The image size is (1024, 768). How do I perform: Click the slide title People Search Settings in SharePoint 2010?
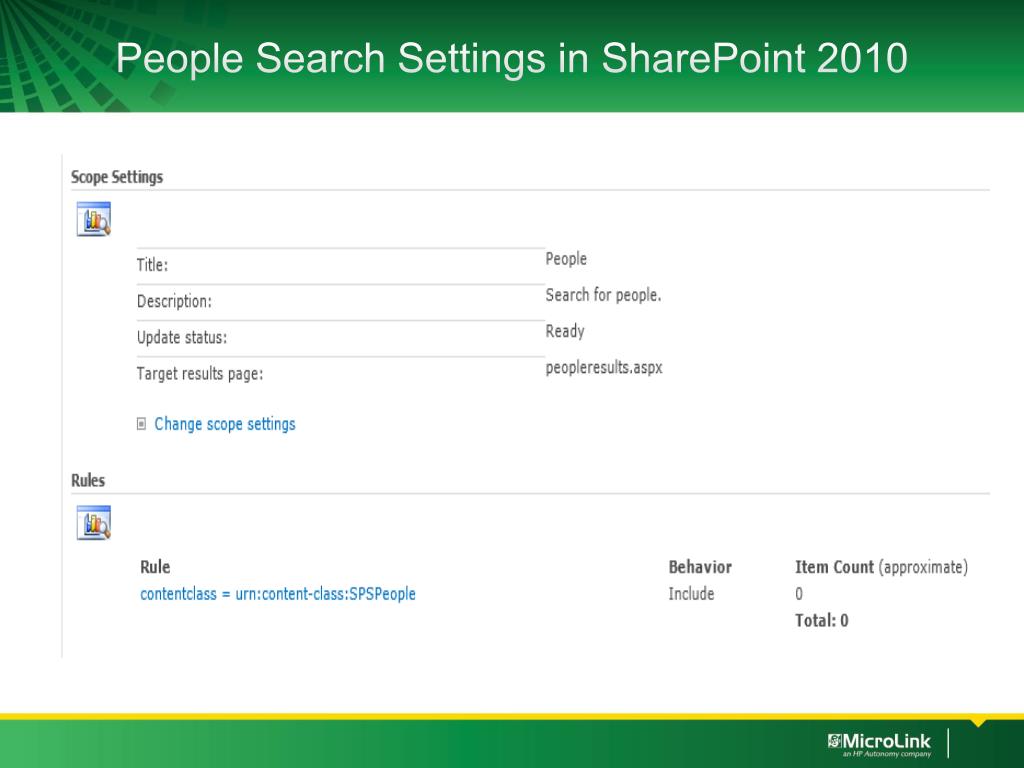click(511, 57)
